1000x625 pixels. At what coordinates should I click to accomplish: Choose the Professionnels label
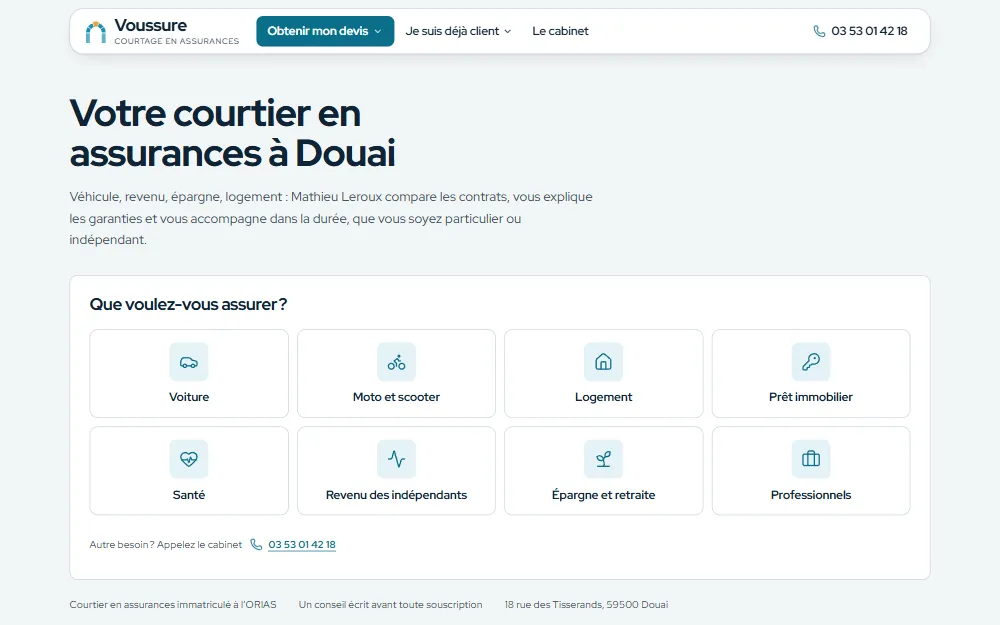pos(811,495)
